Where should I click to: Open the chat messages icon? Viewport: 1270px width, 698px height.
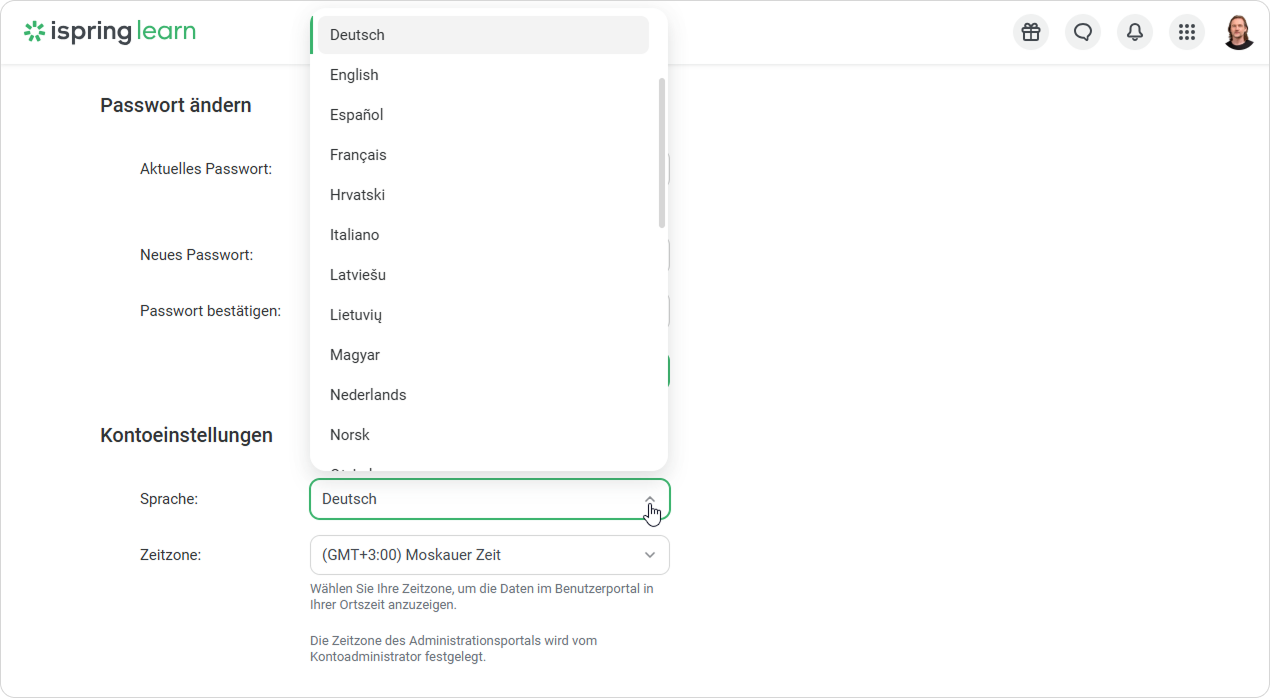point(1083,32)
